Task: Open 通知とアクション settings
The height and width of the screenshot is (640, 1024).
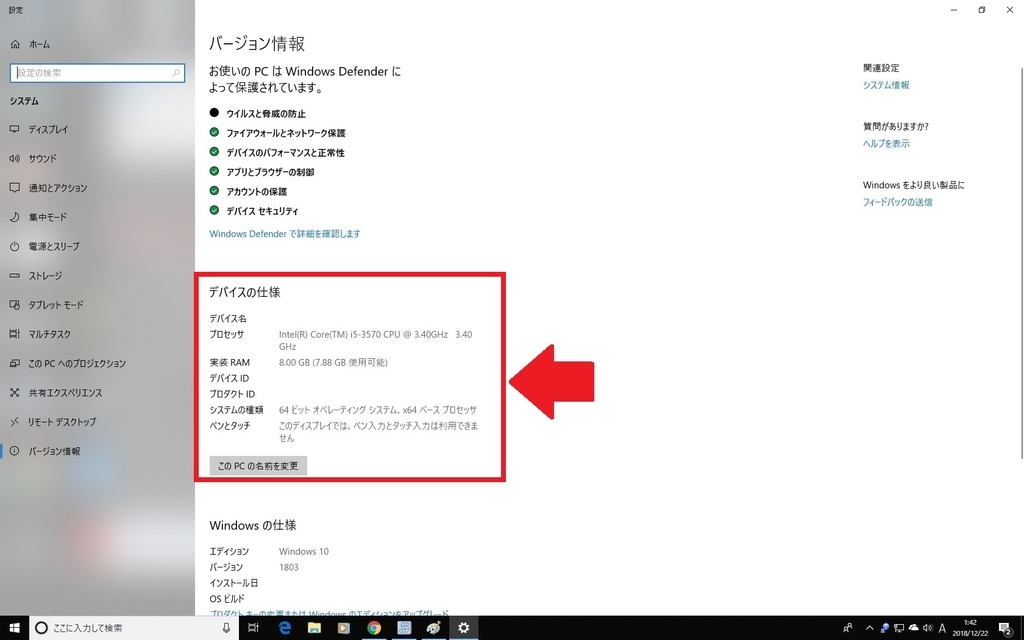Action: [x=57, y=188]
